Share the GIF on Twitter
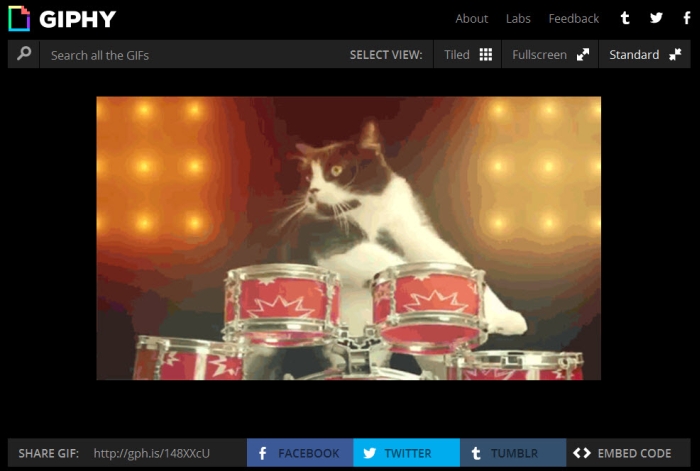 pos(407,453)
